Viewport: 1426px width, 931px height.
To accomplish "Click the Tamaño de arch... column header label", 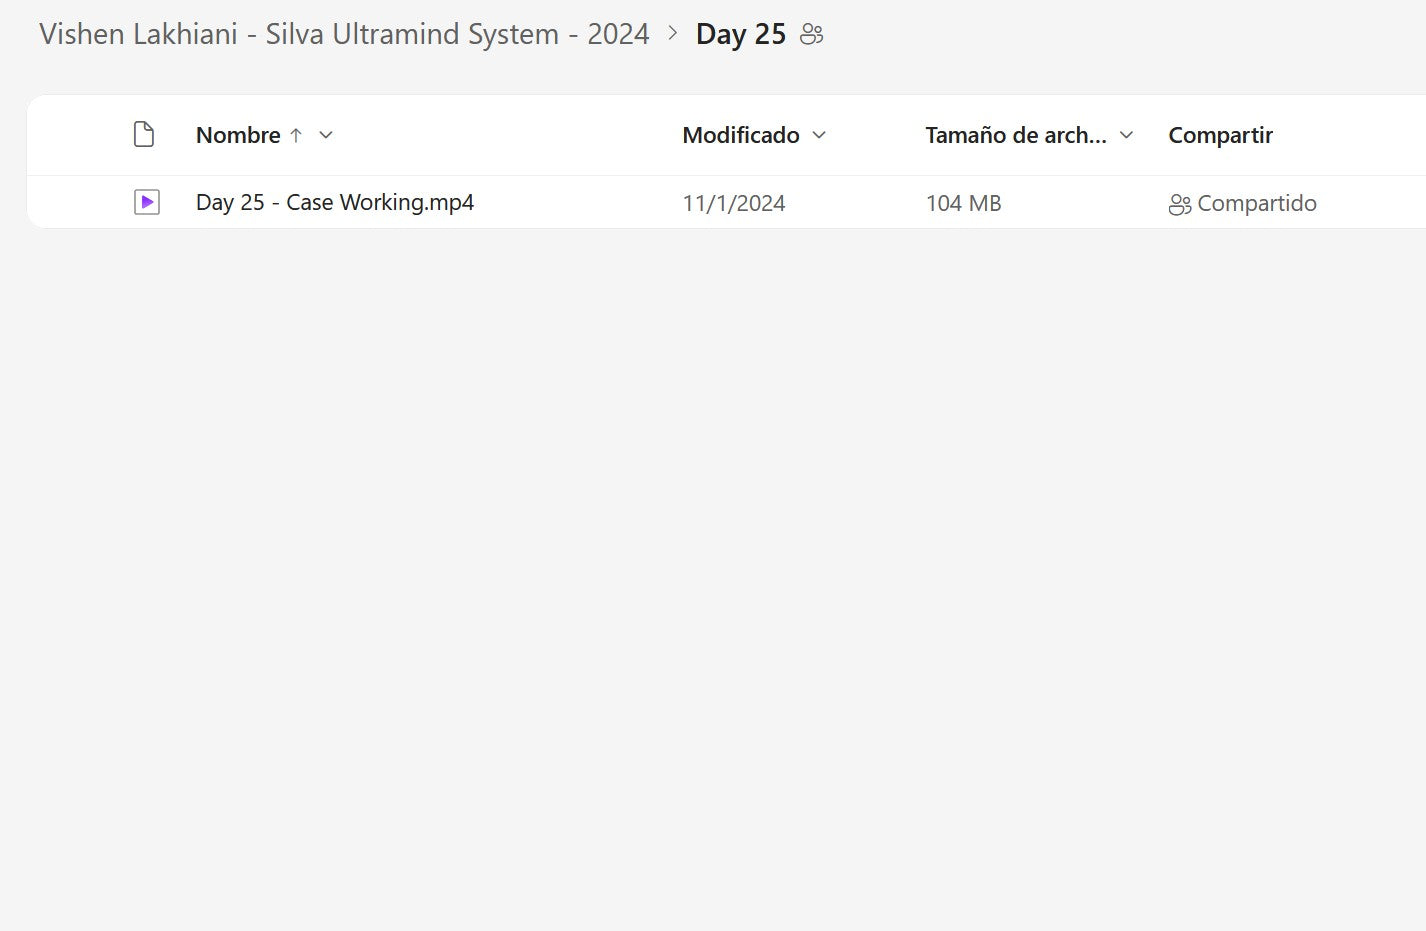I will coord(1015,135).
